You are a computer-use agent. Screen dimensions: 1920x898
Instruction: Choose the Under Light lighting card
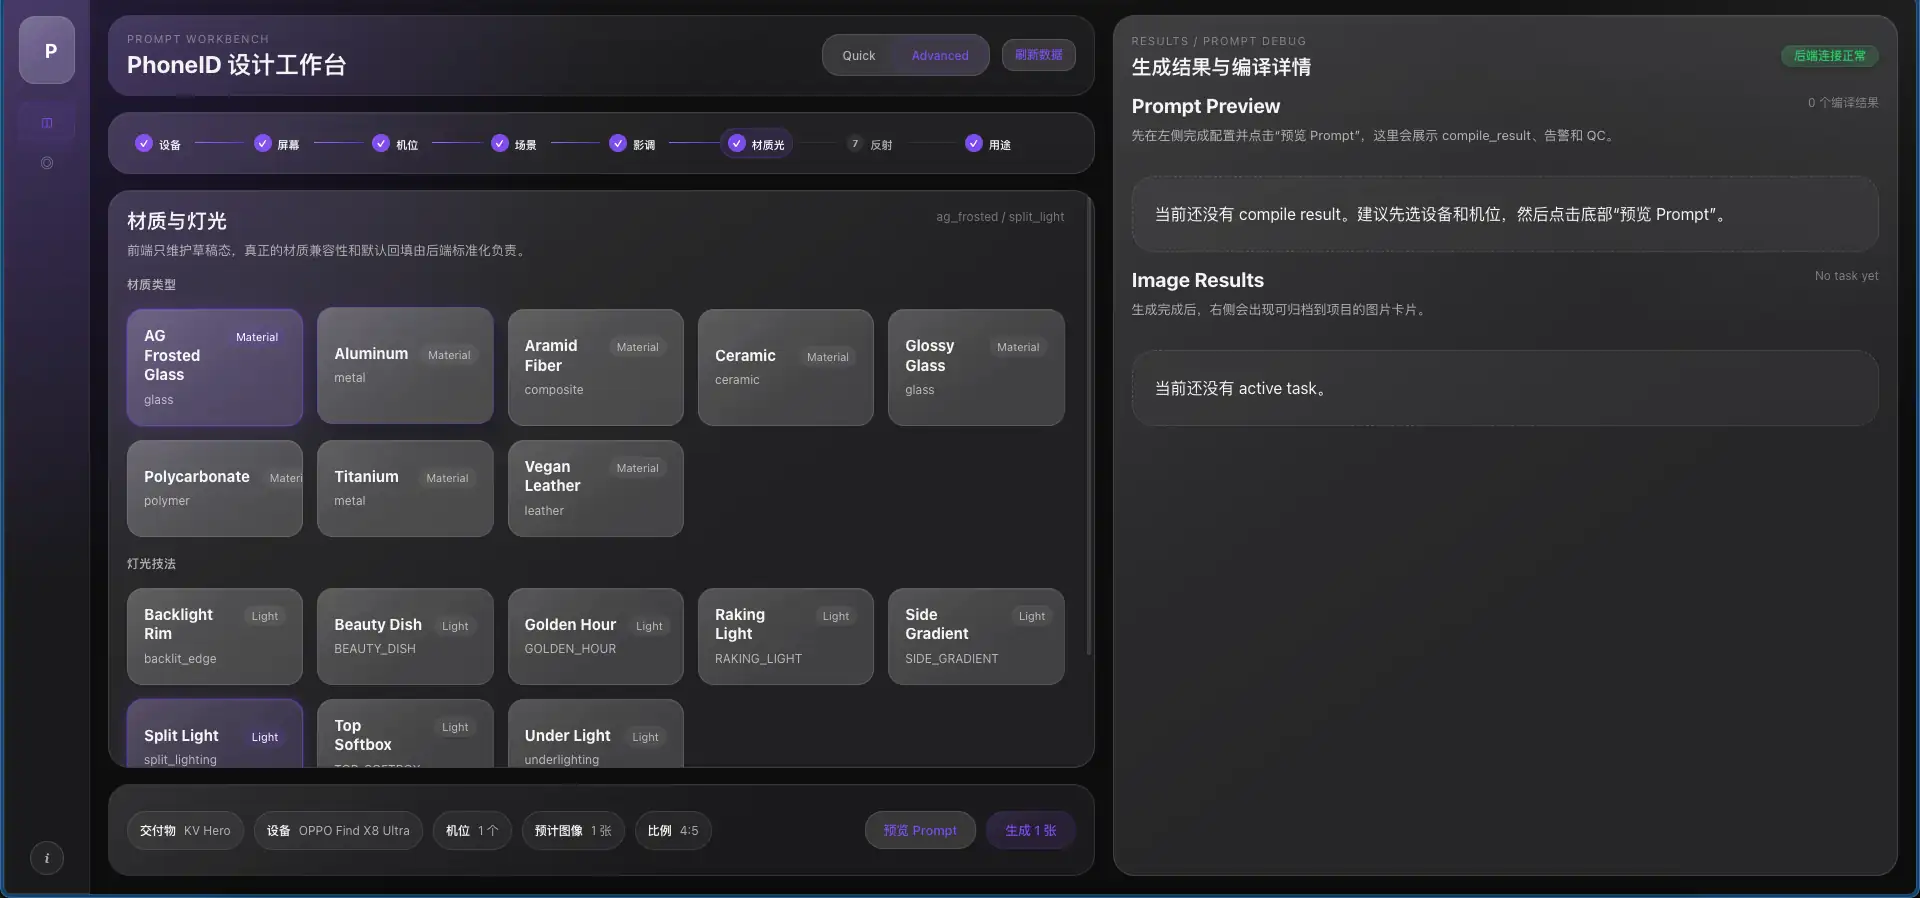[596, 735]
